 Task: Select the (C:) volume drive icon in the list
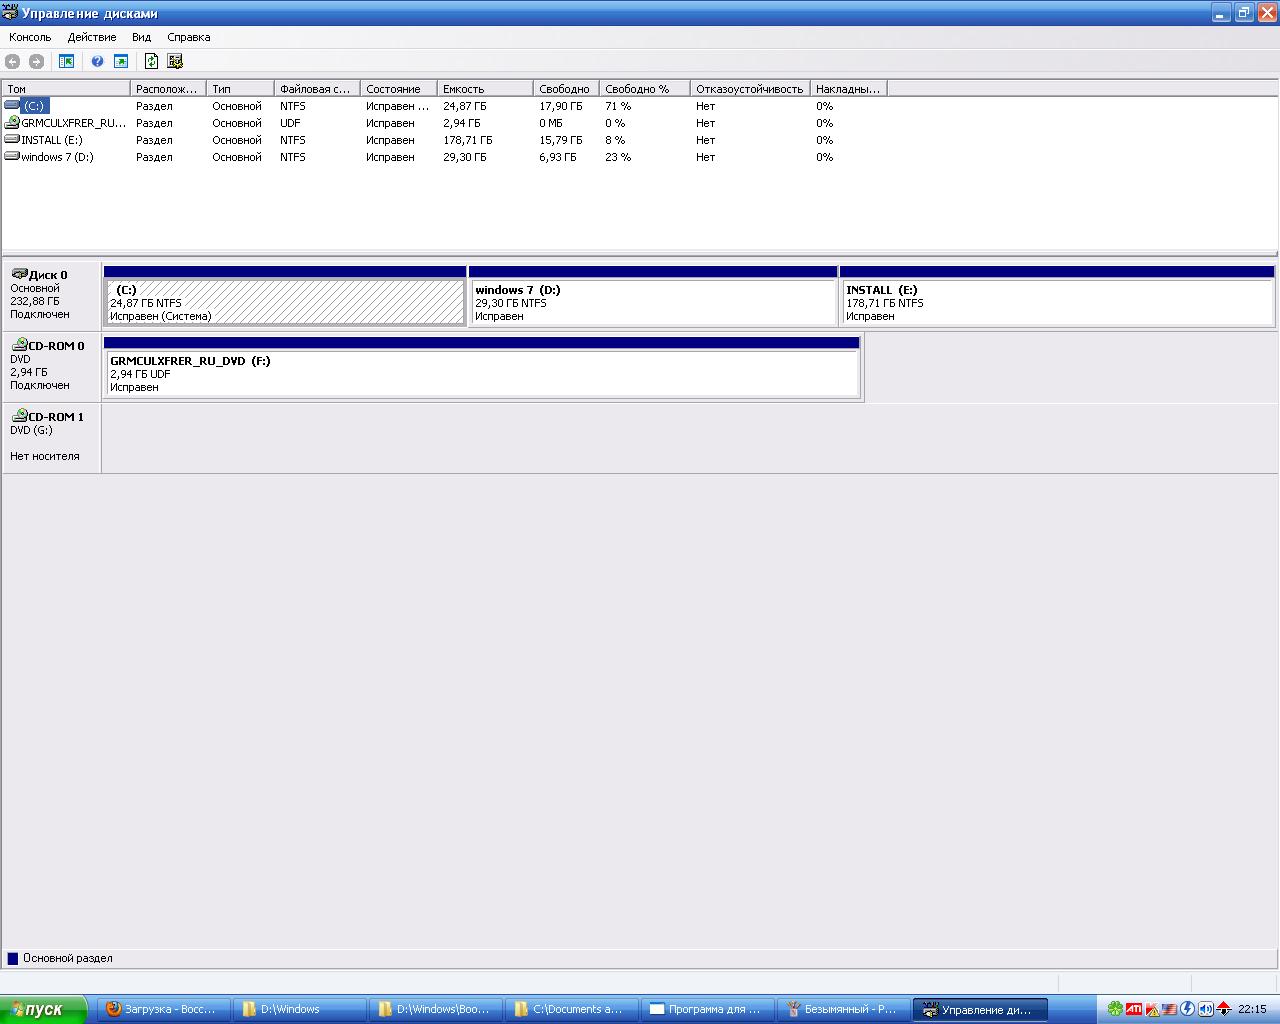click(x=12, y=105)
